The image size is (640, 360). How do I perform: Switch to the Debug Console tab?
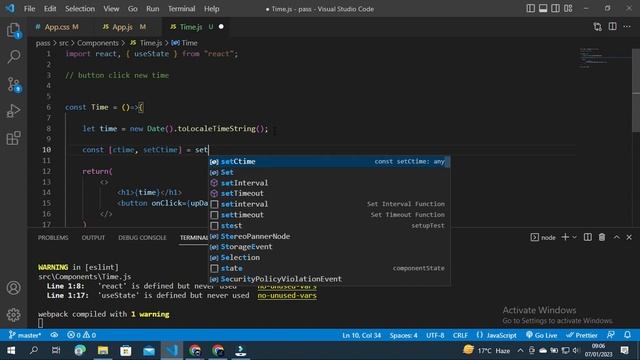[x=142, y=238]
